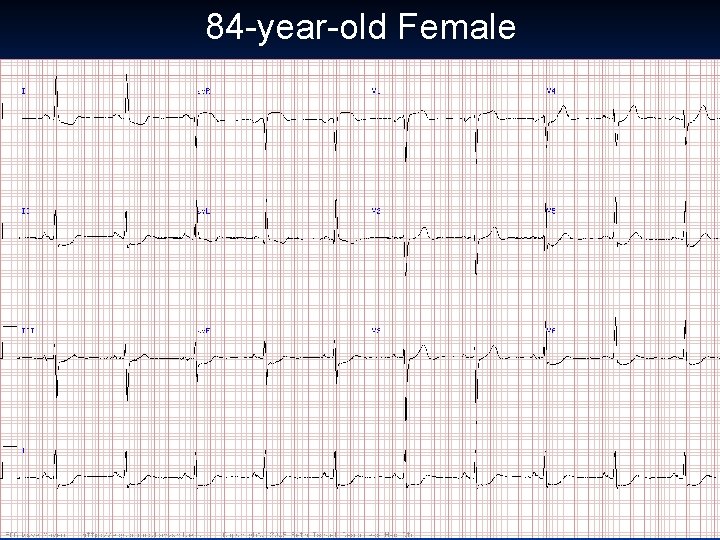This screenshot has width=720, height=540.
Task: Click the "aVF" lead label
Action: click(x=204, y=331)
